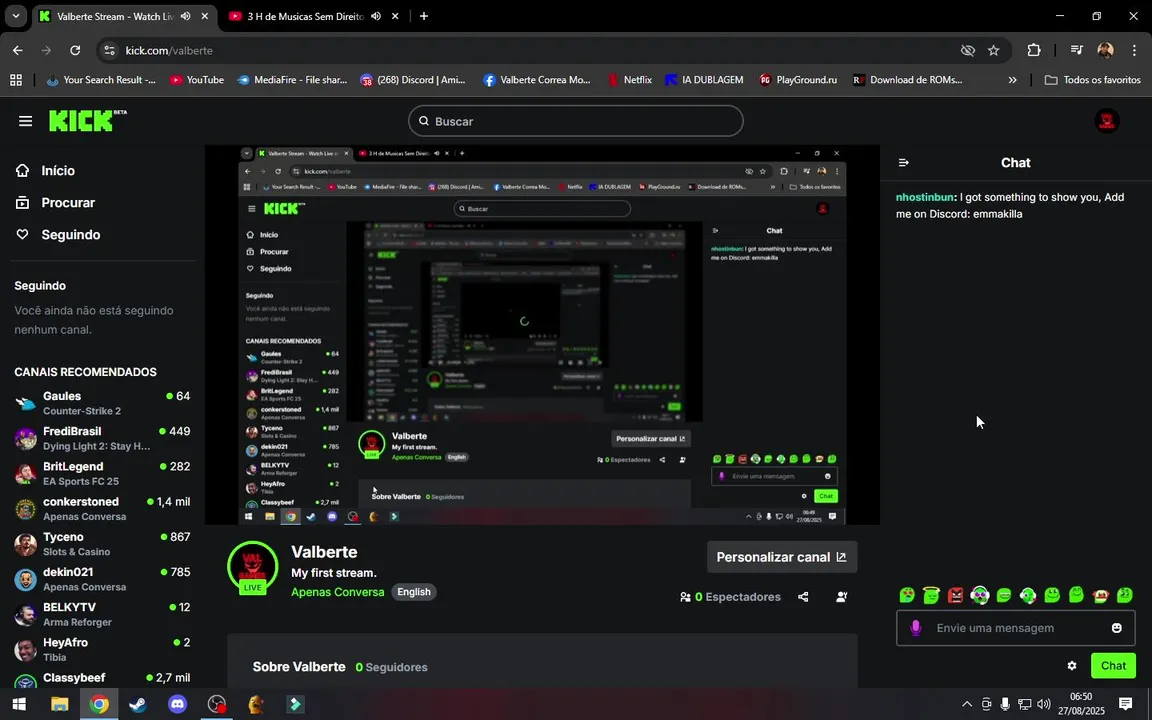The image size is (1152, 720).
Task: Open a new browser tab
Action: 424,16
